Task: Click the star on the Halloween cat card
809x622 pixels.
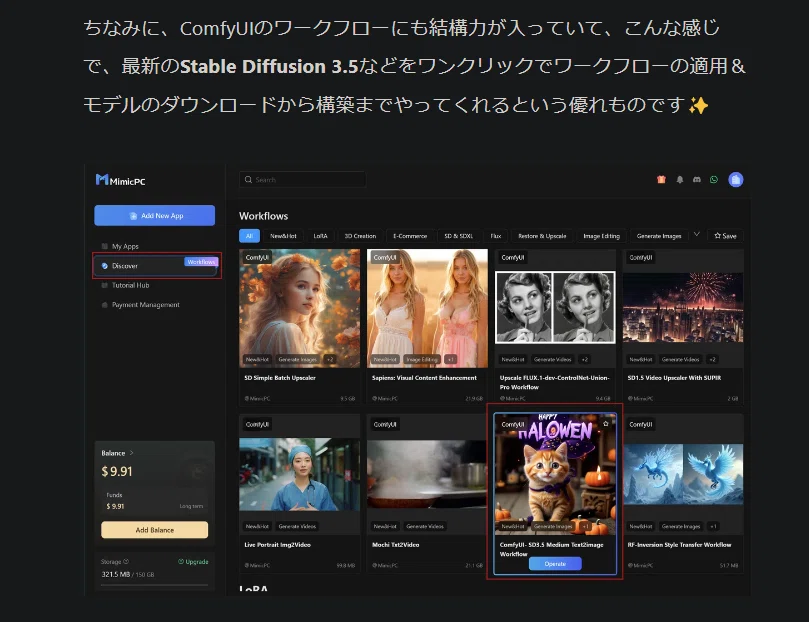Action: (x=606, y=423)
